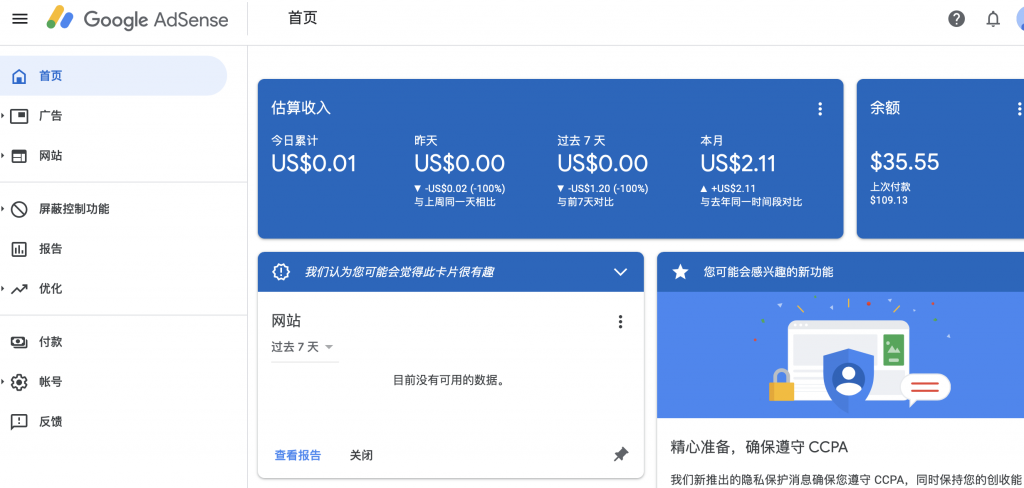Pin the 网站 card with pushpin icon
This screenshot has width=1024, height=488.
(x=620, y=455)
